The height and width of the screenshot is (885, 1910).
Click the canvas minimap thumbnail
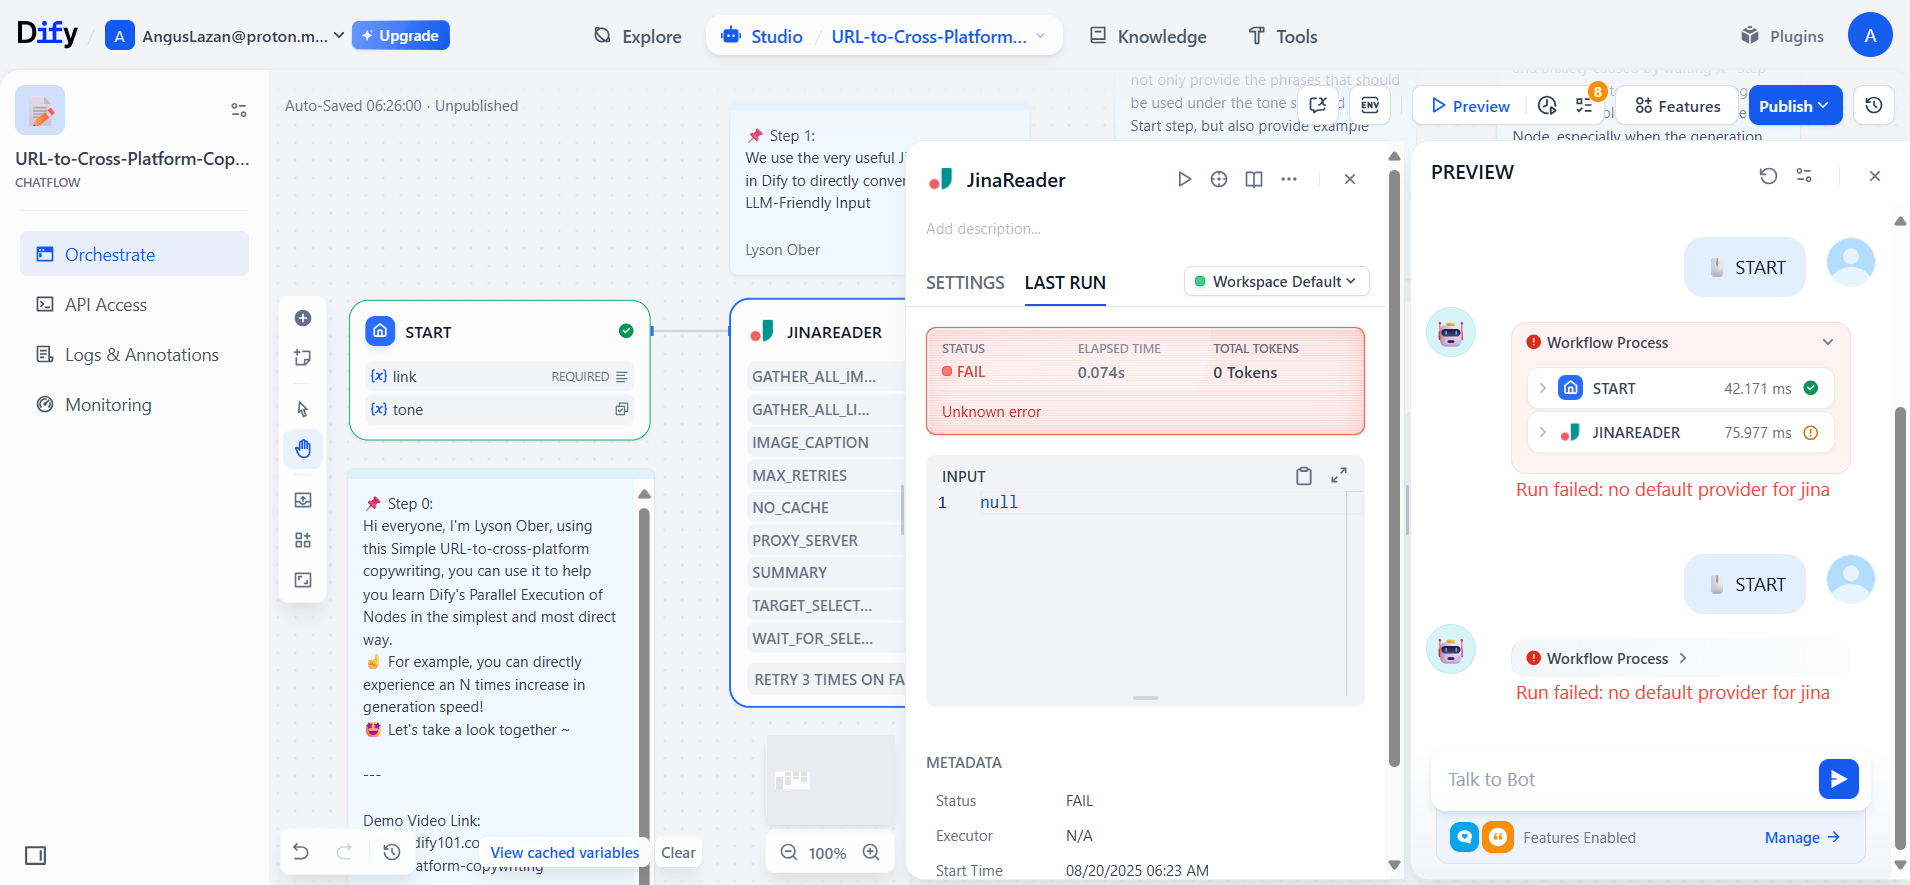pyautogui.click(x=831, y=780)
